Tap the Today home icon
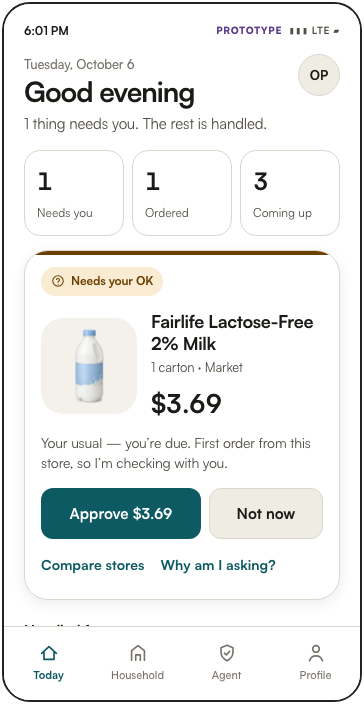Image resolution: width=364 pixels, height=704 pixels. tap(48, 654)
